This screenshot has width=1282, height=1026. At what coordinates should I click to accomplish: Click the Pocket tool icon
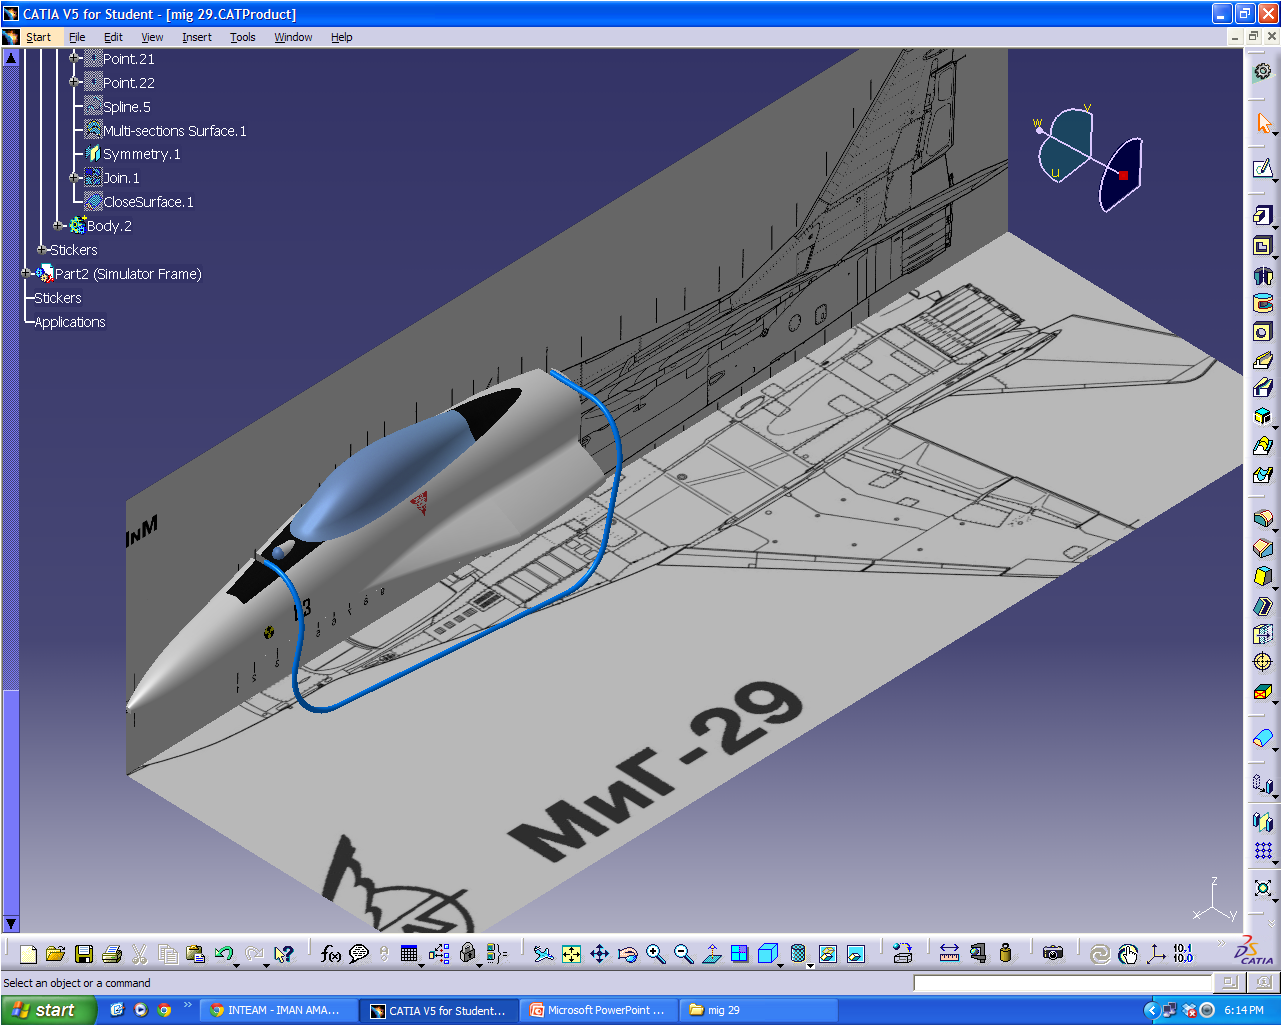(1263, 246)
